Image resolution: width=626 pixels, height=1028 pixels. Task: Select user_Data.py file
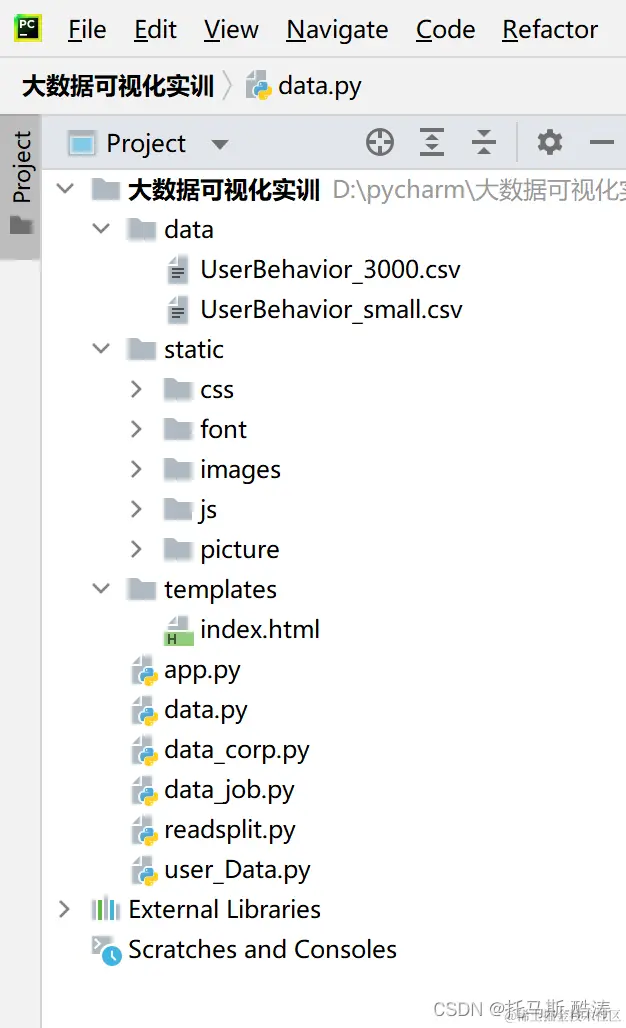click(x=237, y=871)
